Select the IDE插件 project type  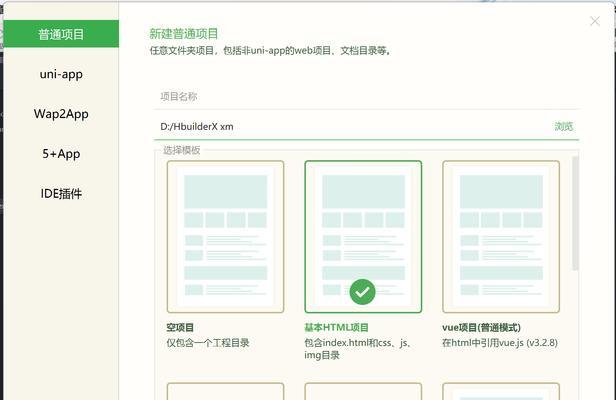61,193
